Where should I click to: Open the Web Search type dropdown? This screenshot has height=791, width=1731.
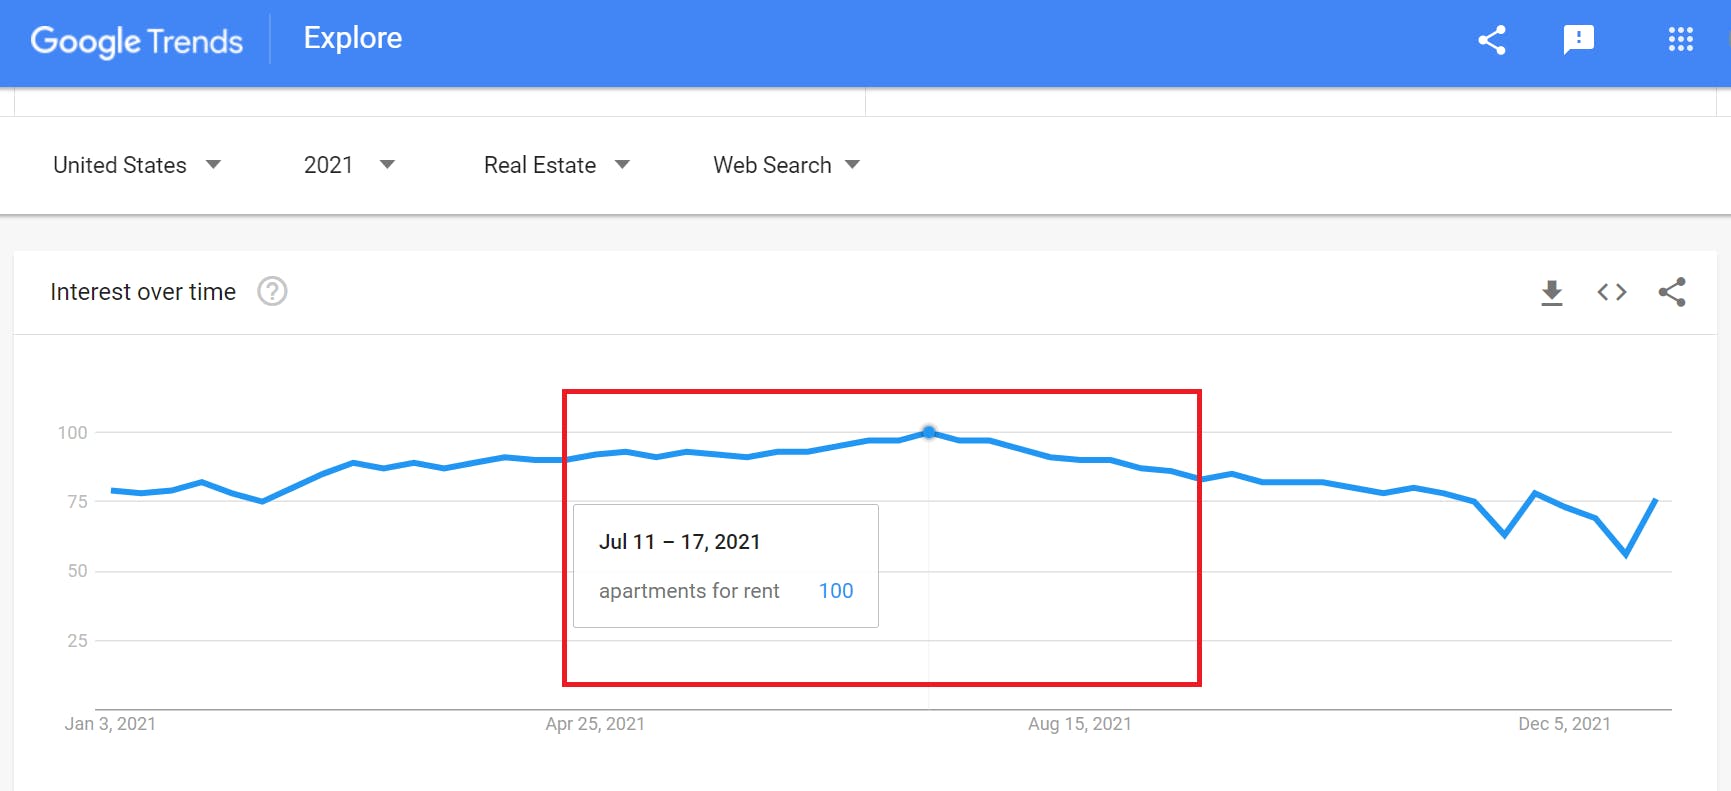point(786,165)
